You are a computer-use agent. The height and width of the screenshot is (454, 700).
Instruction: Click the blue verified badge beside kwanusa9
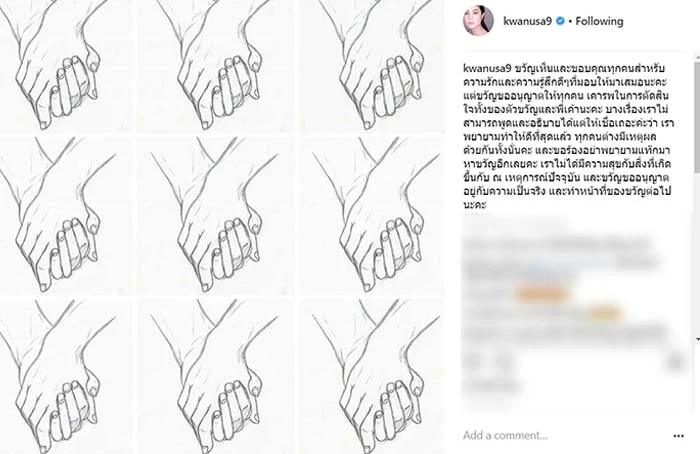(560, 21)
